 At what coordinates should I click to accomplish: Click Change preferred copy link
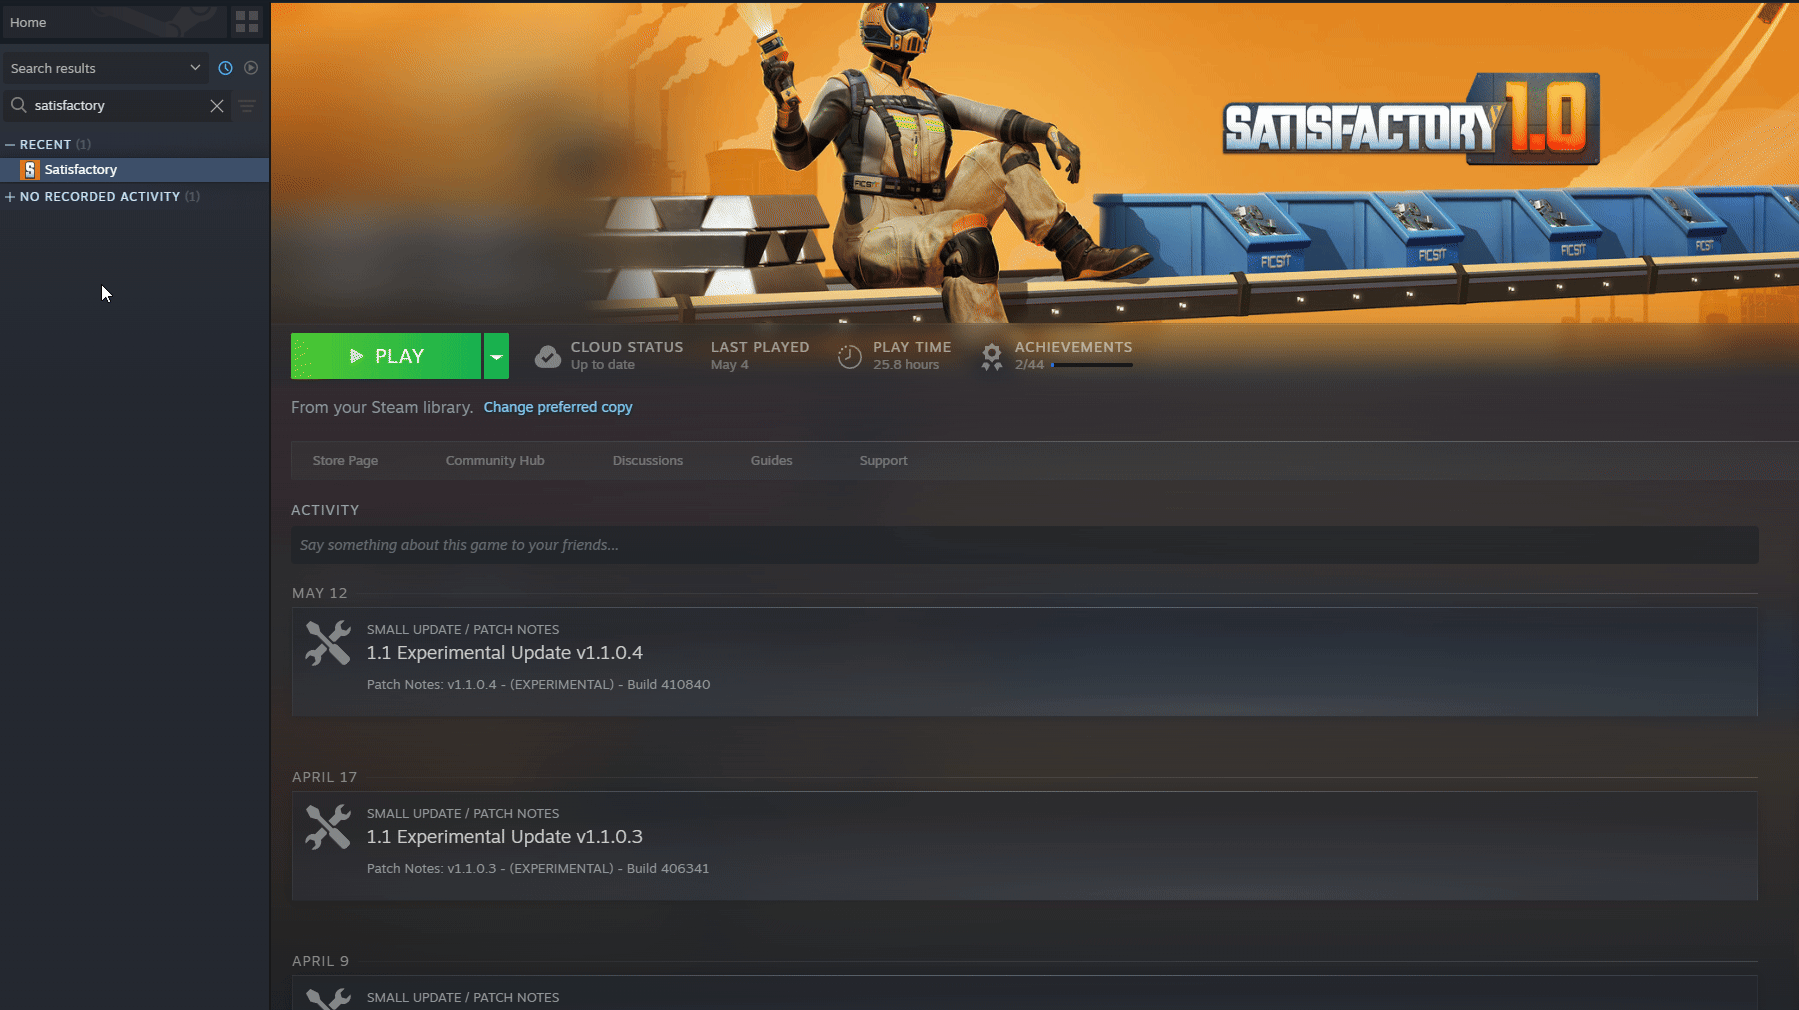558,407
